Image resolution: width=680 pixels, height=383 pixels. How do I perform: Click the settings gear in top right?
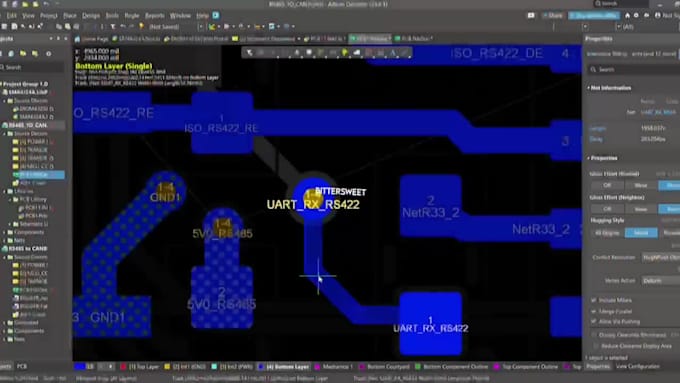[636, 15]
